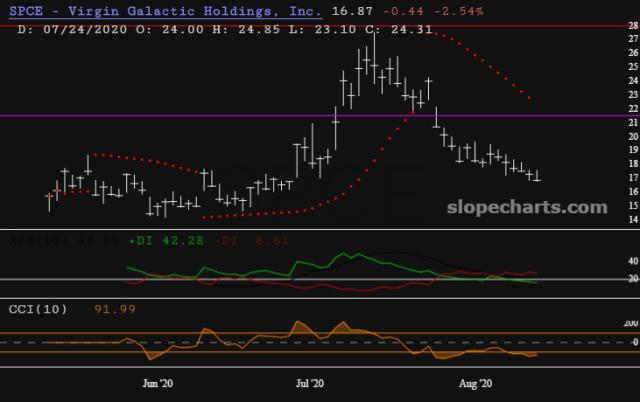This screenshot has height=402, width=640.
Task: Click the final price bar near 17
Action: point(537,175)
